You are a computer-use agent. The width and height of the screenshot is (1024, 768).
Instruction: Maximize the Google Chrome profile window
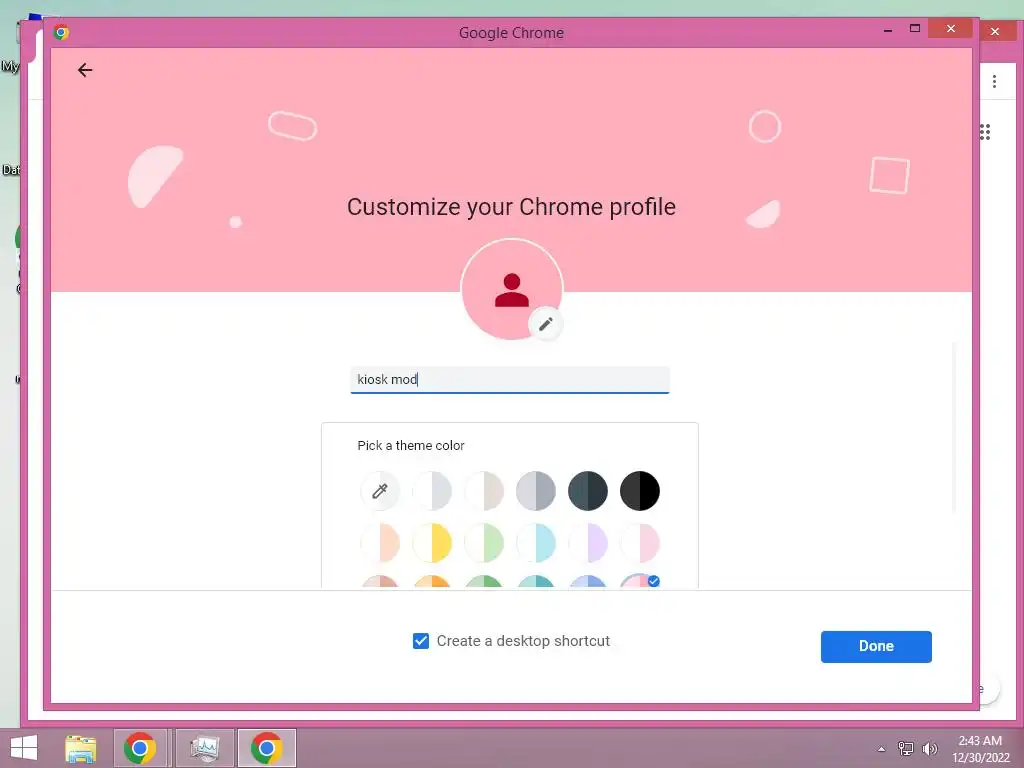(x=914, y=29)
